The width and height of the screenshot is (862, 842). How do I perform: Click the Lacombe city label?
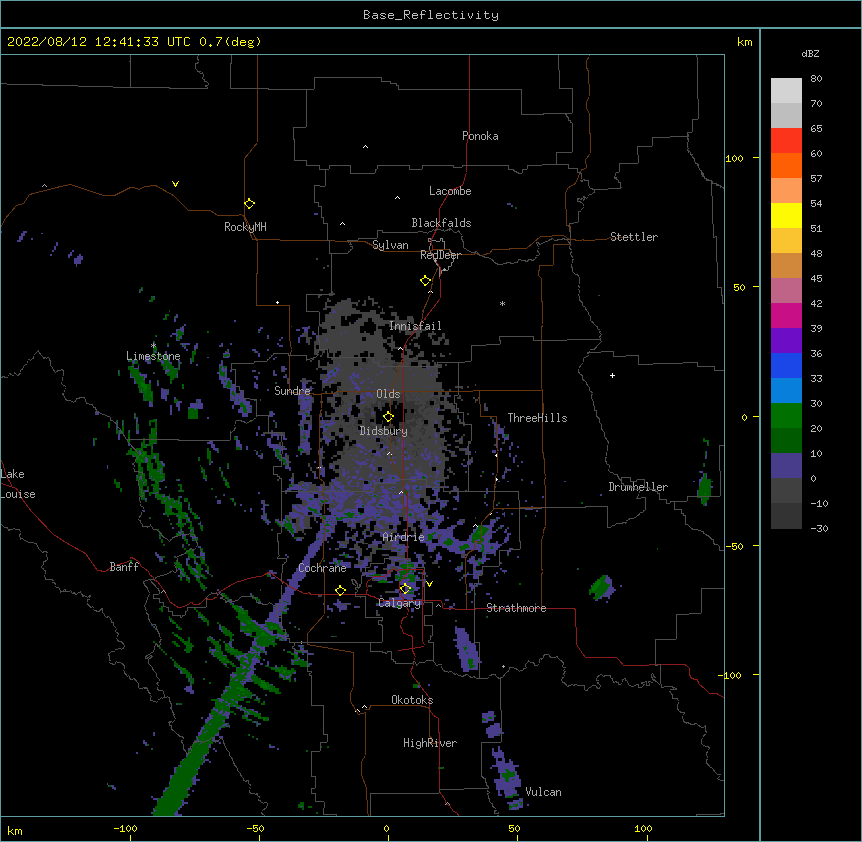coord(450,191)
